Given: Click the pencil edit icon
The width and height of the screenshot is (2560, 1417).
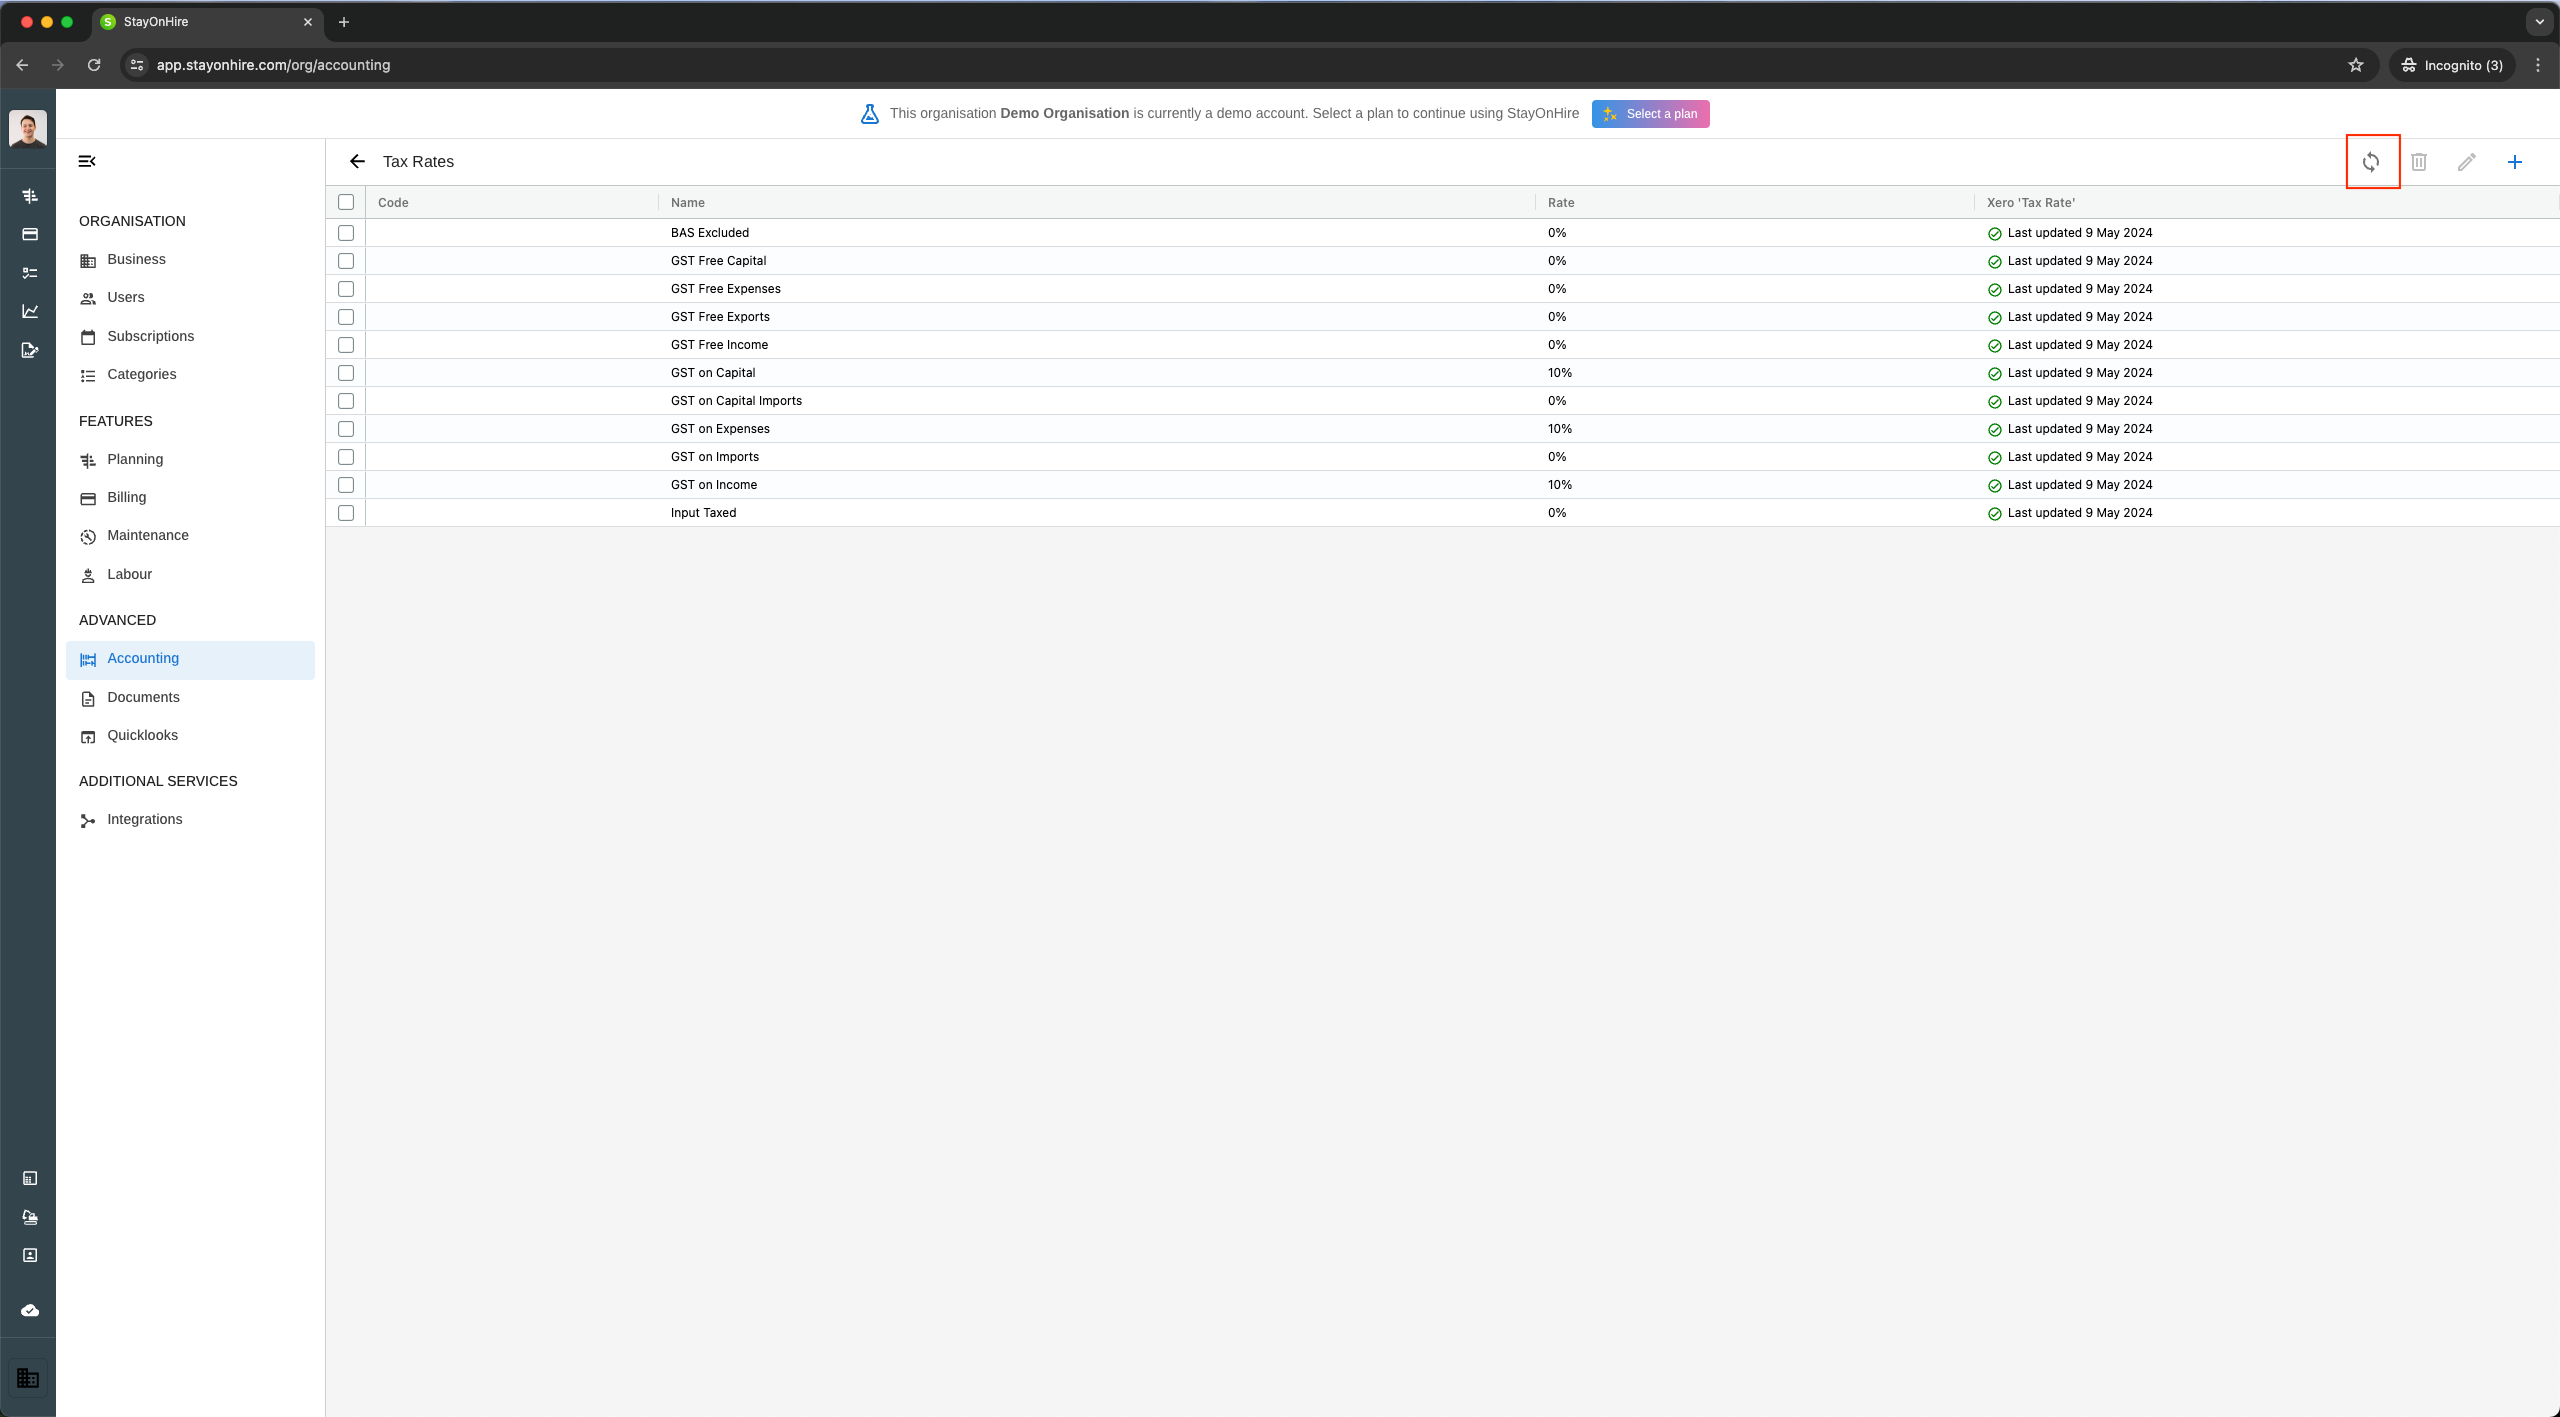Looking at the screenshot, I should (2467, 162).
